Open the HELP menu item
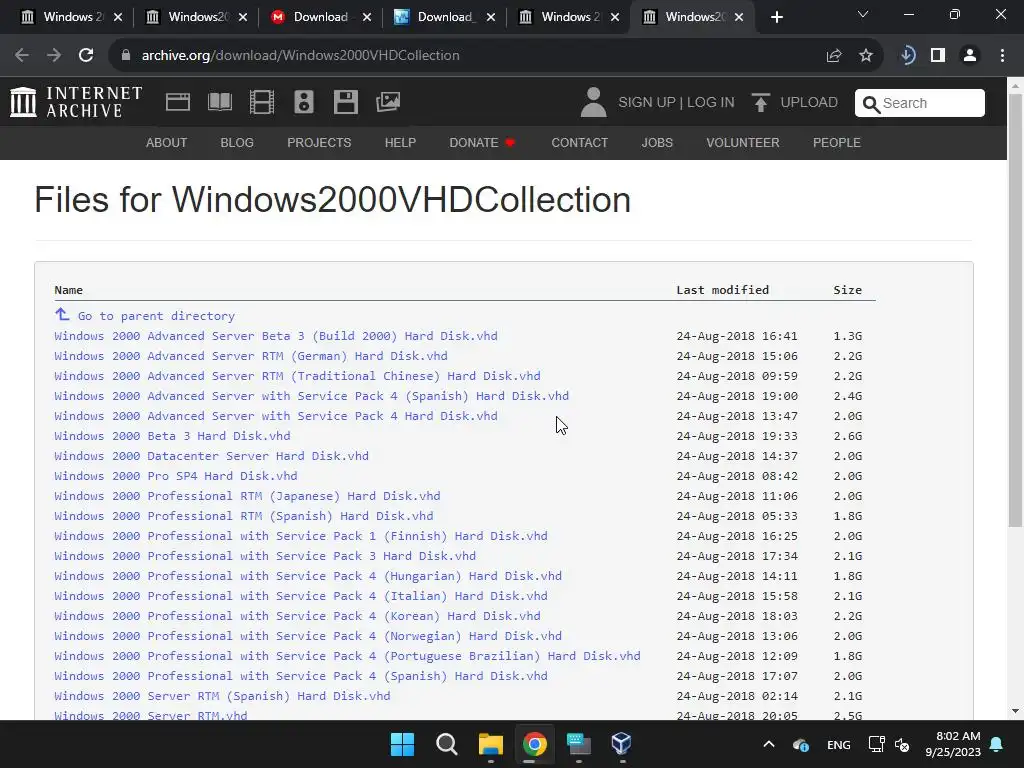This screenshot has height=768, width=1024. point(400,142)
